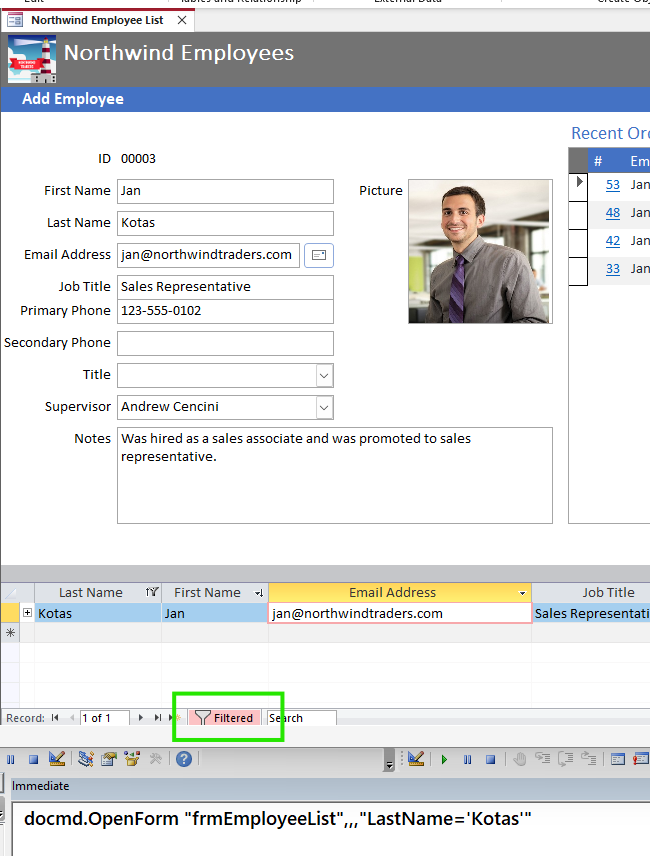Screen dimensions: 650x856
Task: Click the Break pause icon right after Run arrow
Action: [468, 759]
